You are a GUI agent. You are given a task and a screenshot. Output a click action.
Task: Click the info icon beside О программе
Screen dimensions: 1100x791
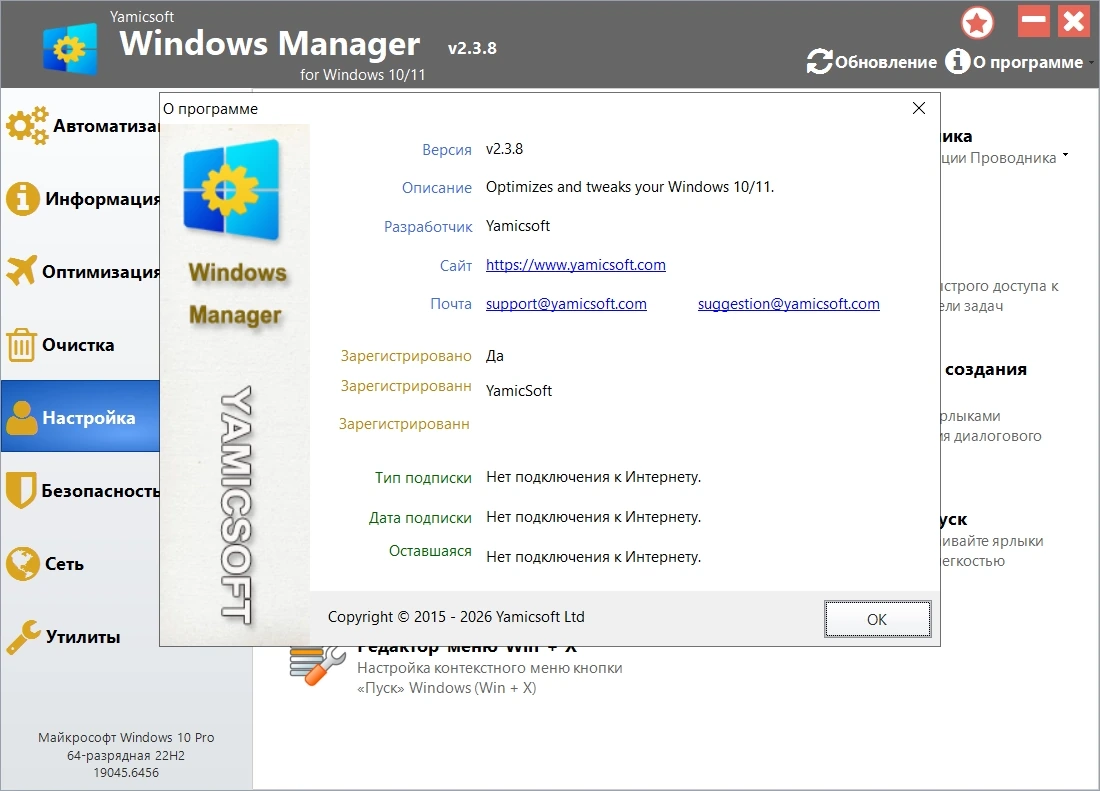pyautogui.click(x=958, y=62)
